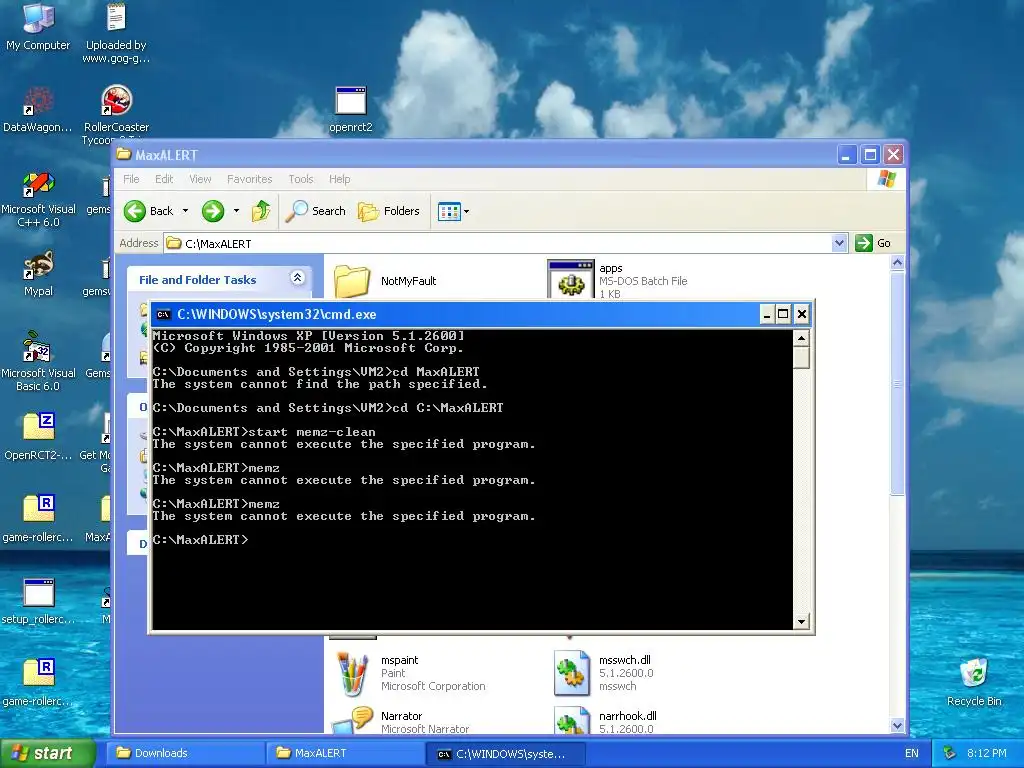Select the Microsoft Visual Basic 6.0 shortcut
The width and height of the screenshot is (1024, 768).
[x=38, y=361]
